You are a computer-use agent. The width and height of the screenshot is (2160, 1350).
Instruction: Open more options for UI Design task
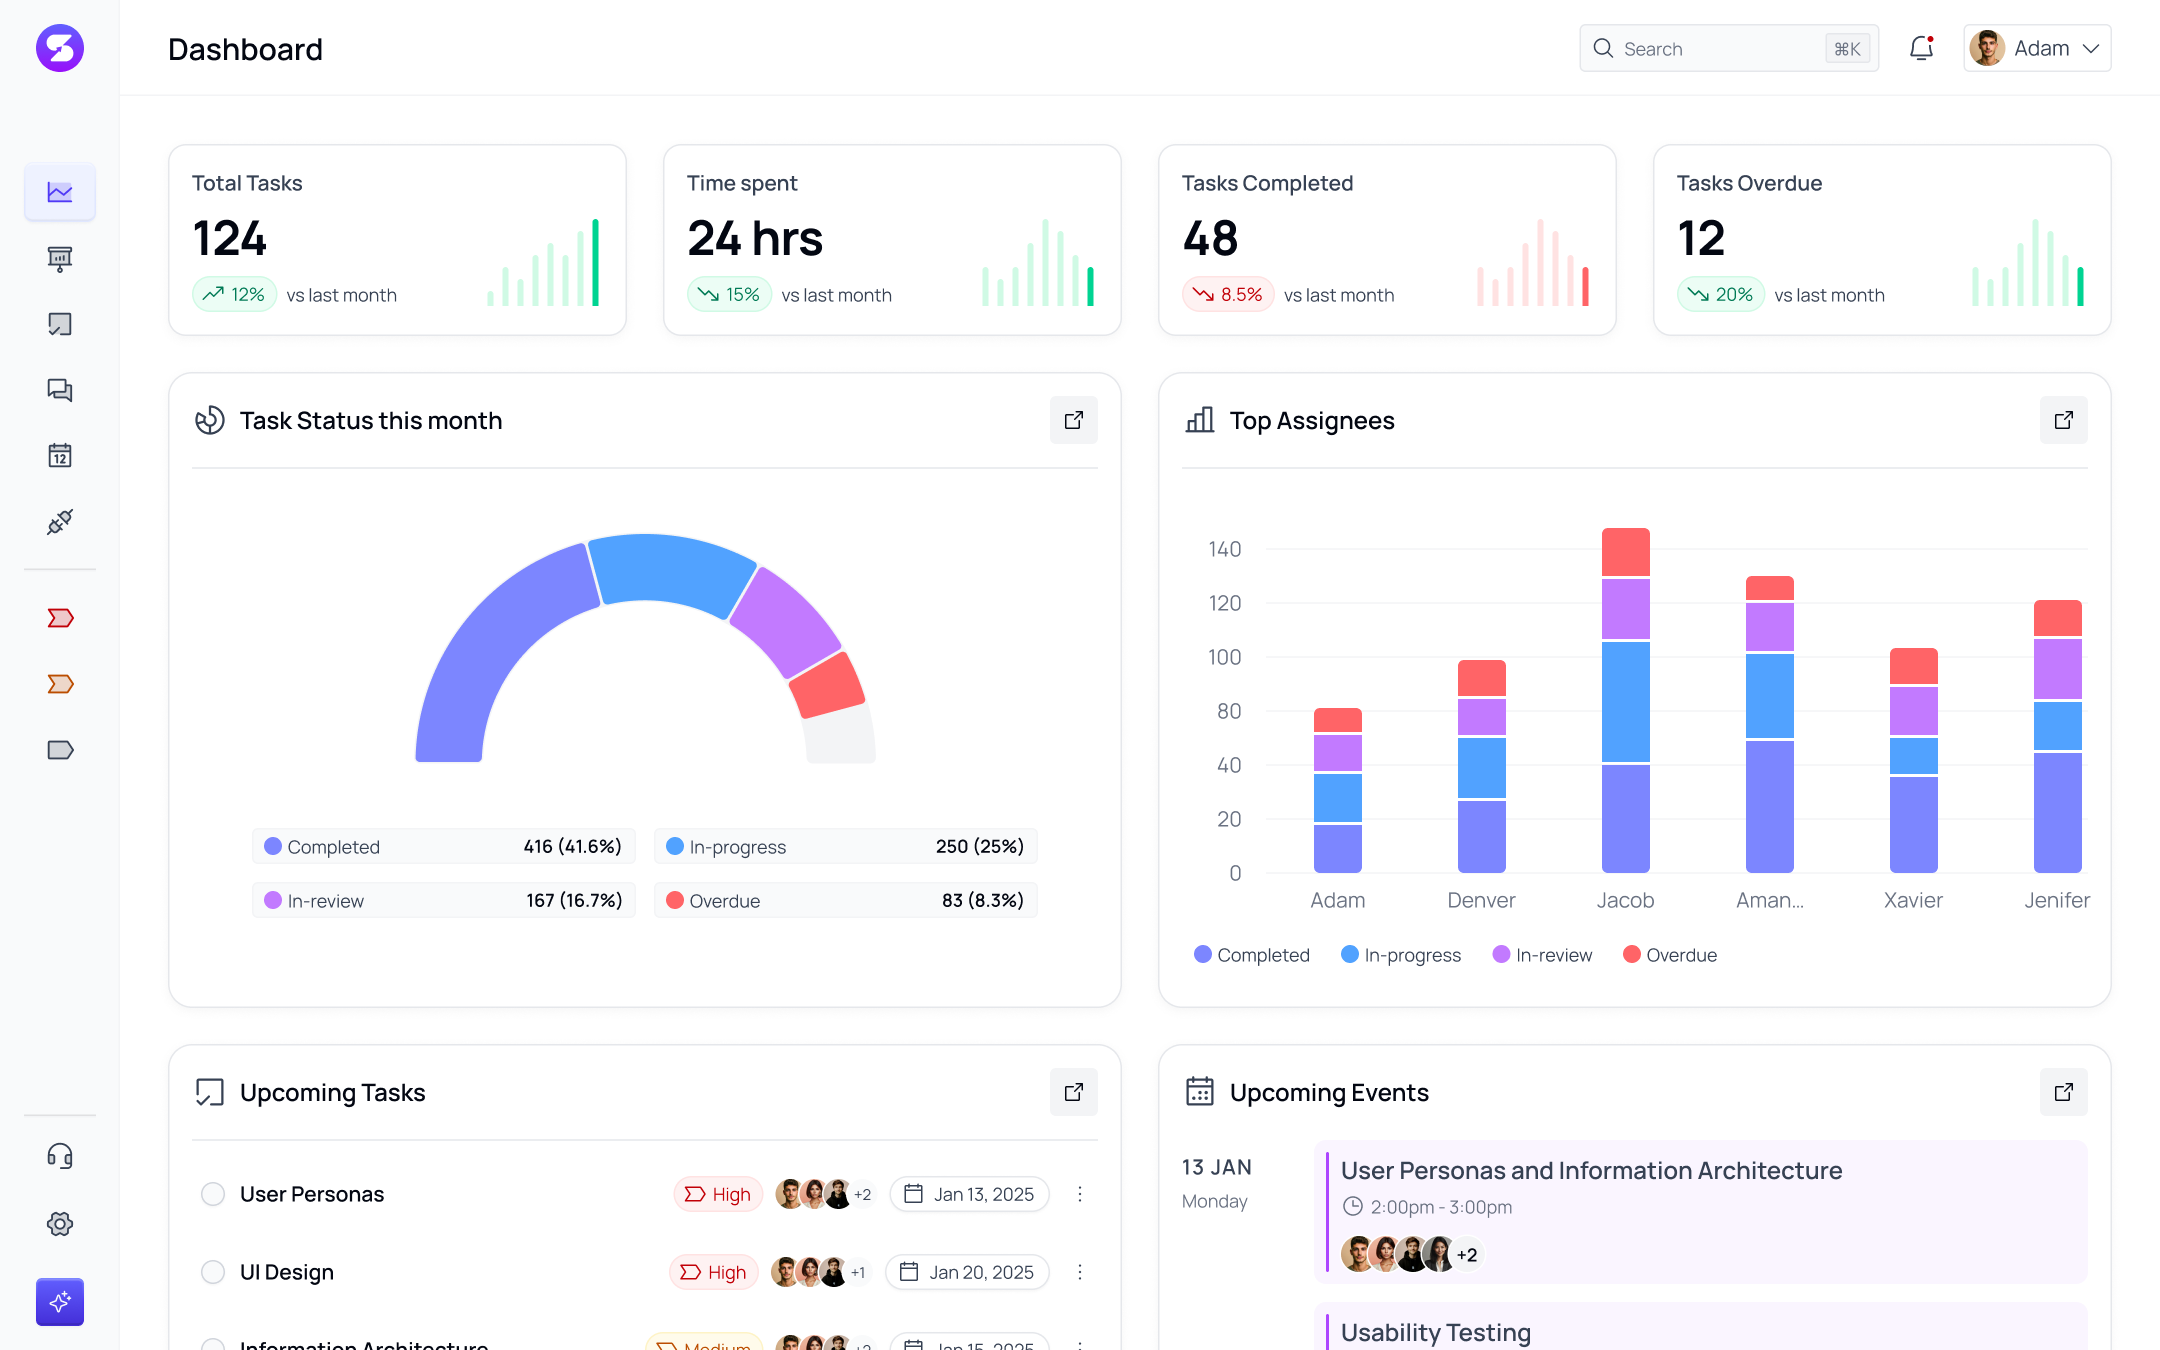coord(1080,1272)
